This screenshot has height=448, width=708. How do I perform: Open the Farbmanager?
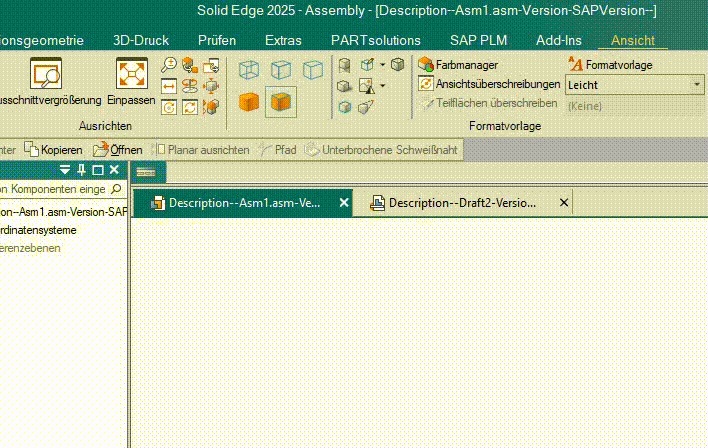(458, 65)
